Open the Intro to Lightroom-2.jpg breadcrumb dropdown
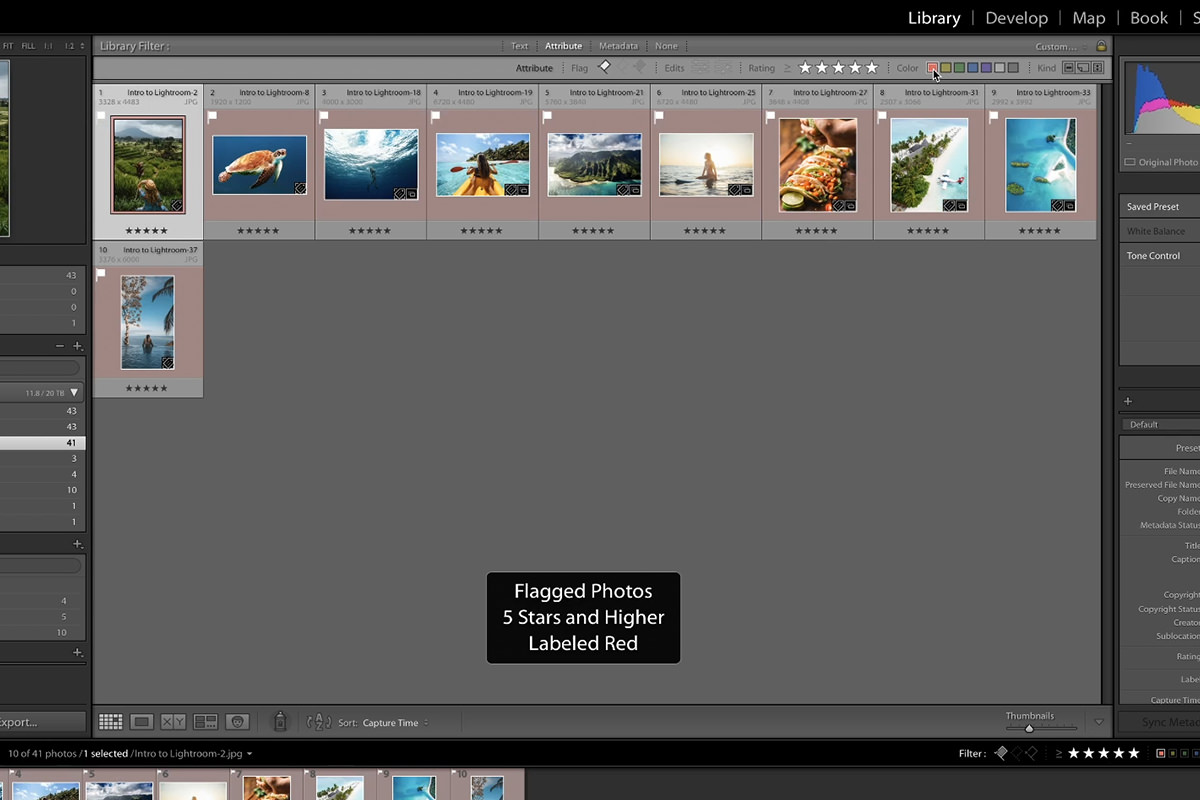The width and height of the screenshot is (1200, 800). tap(200, 753)
